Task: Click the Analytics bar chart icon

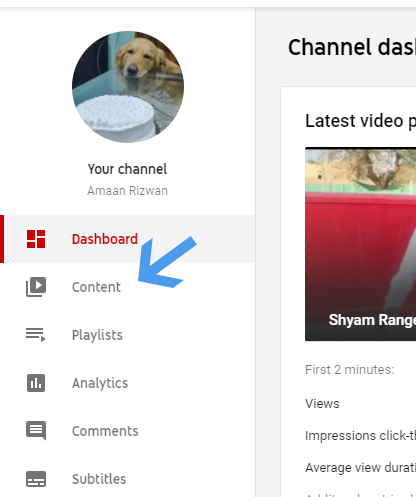Action: point(36,383)
